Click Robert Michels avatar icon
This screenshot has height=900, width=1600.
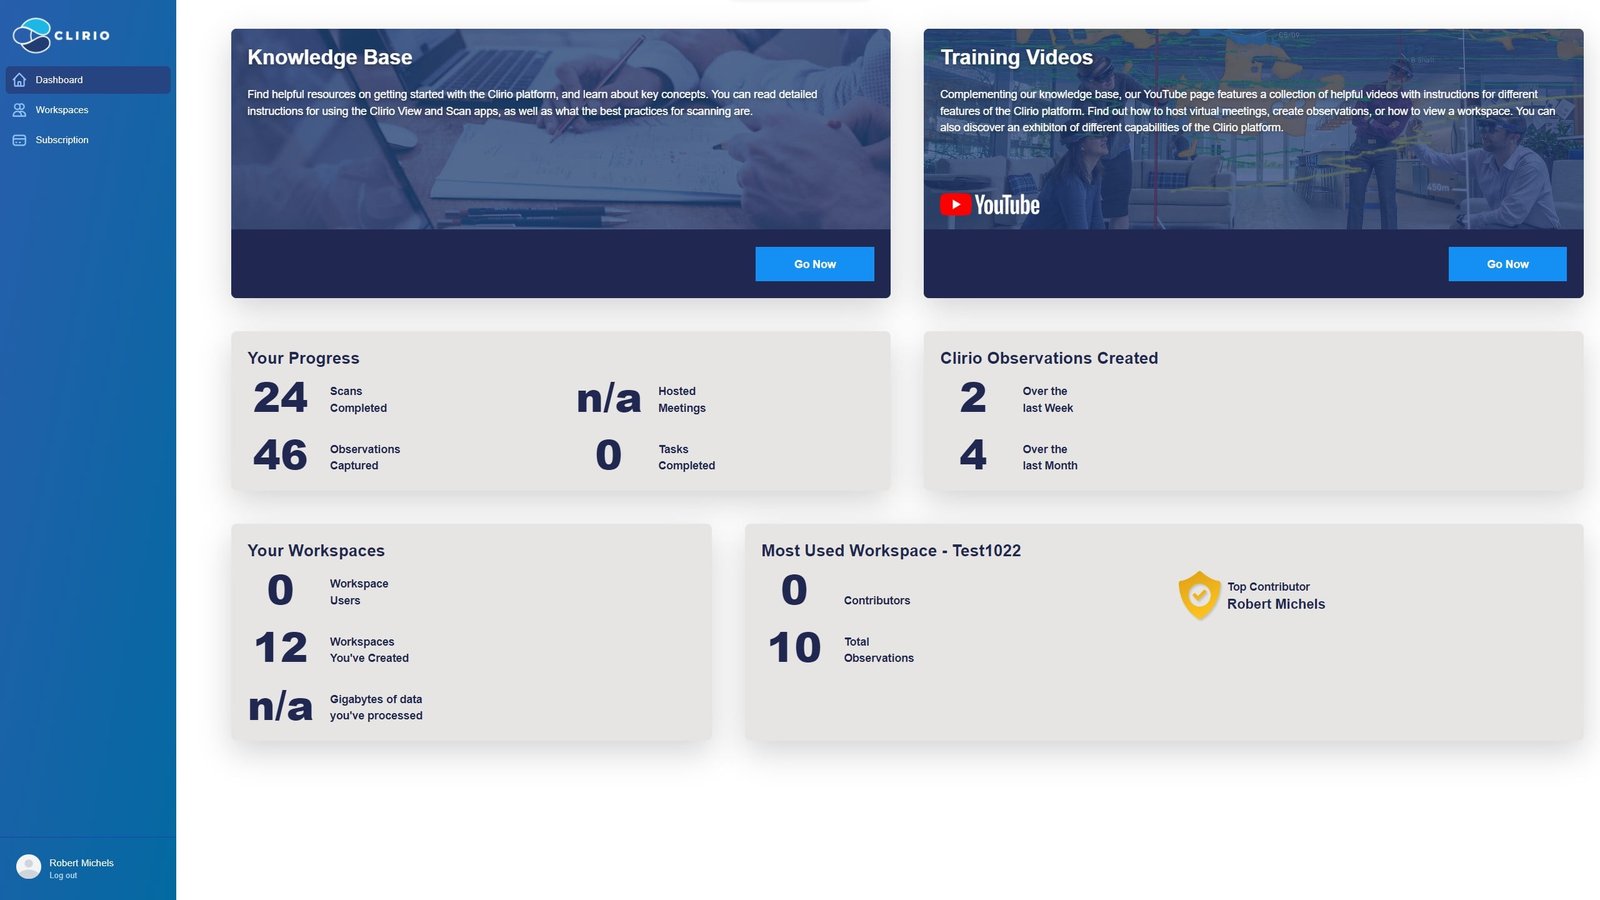(29, 867)
